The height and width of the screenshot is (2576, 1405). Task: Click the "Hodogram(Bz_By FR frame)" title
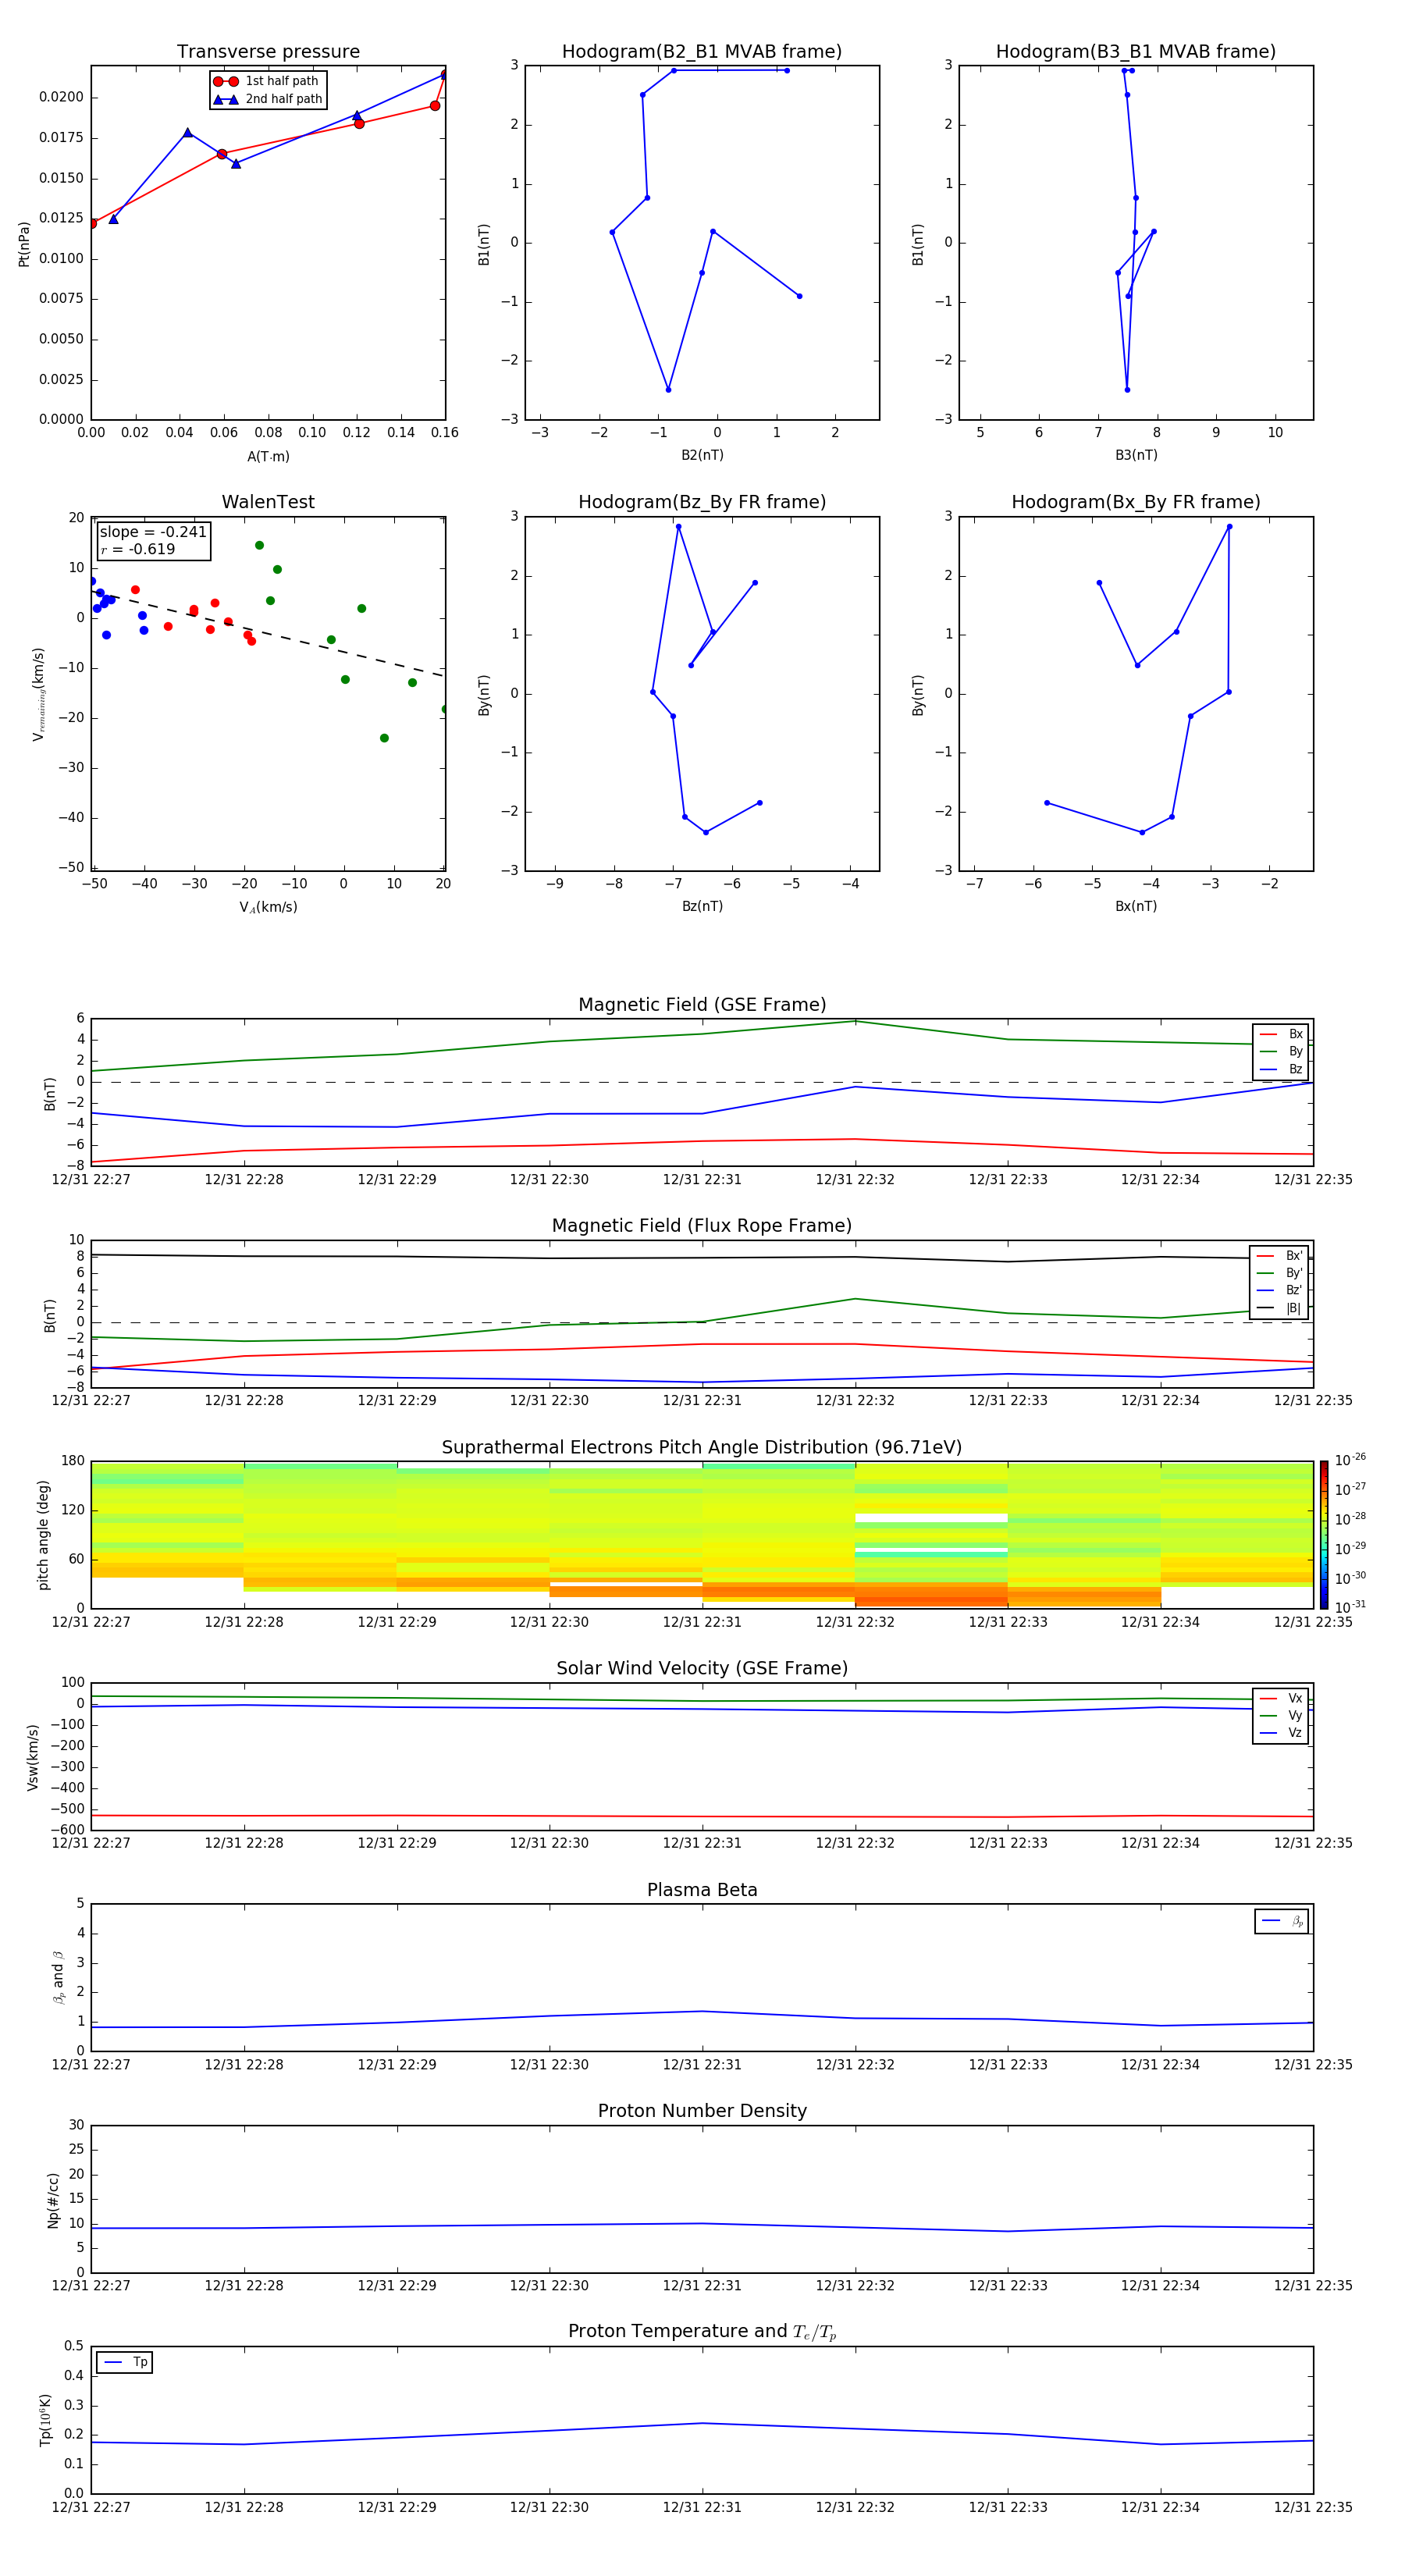(702, 502)
